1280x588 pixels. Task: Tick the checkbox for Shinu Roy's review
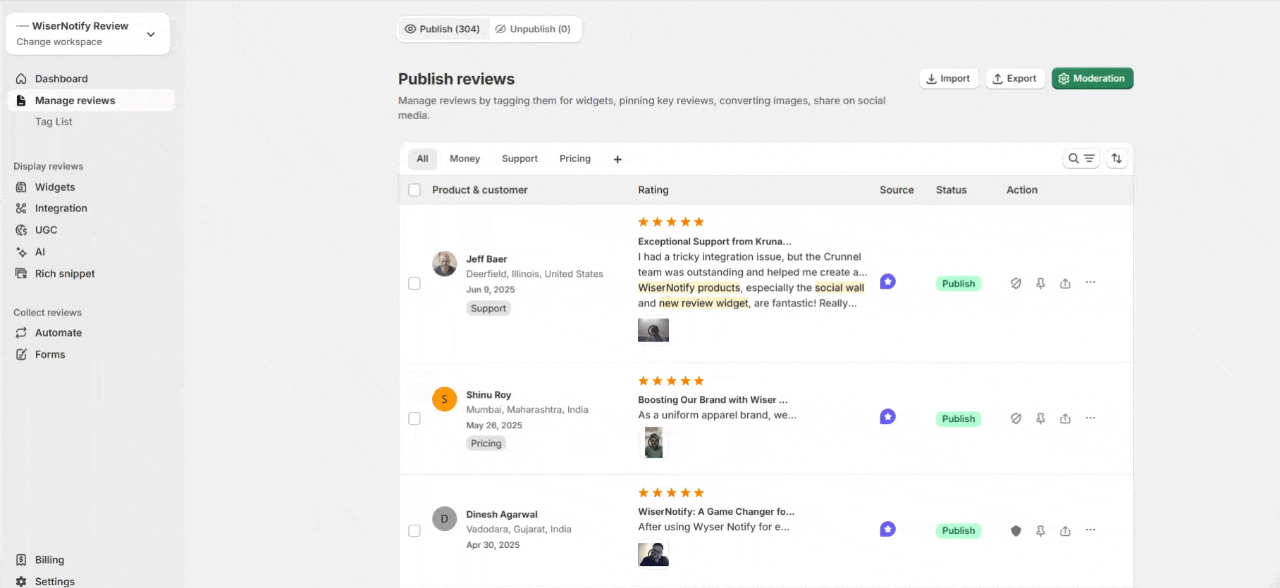[414, 419]
